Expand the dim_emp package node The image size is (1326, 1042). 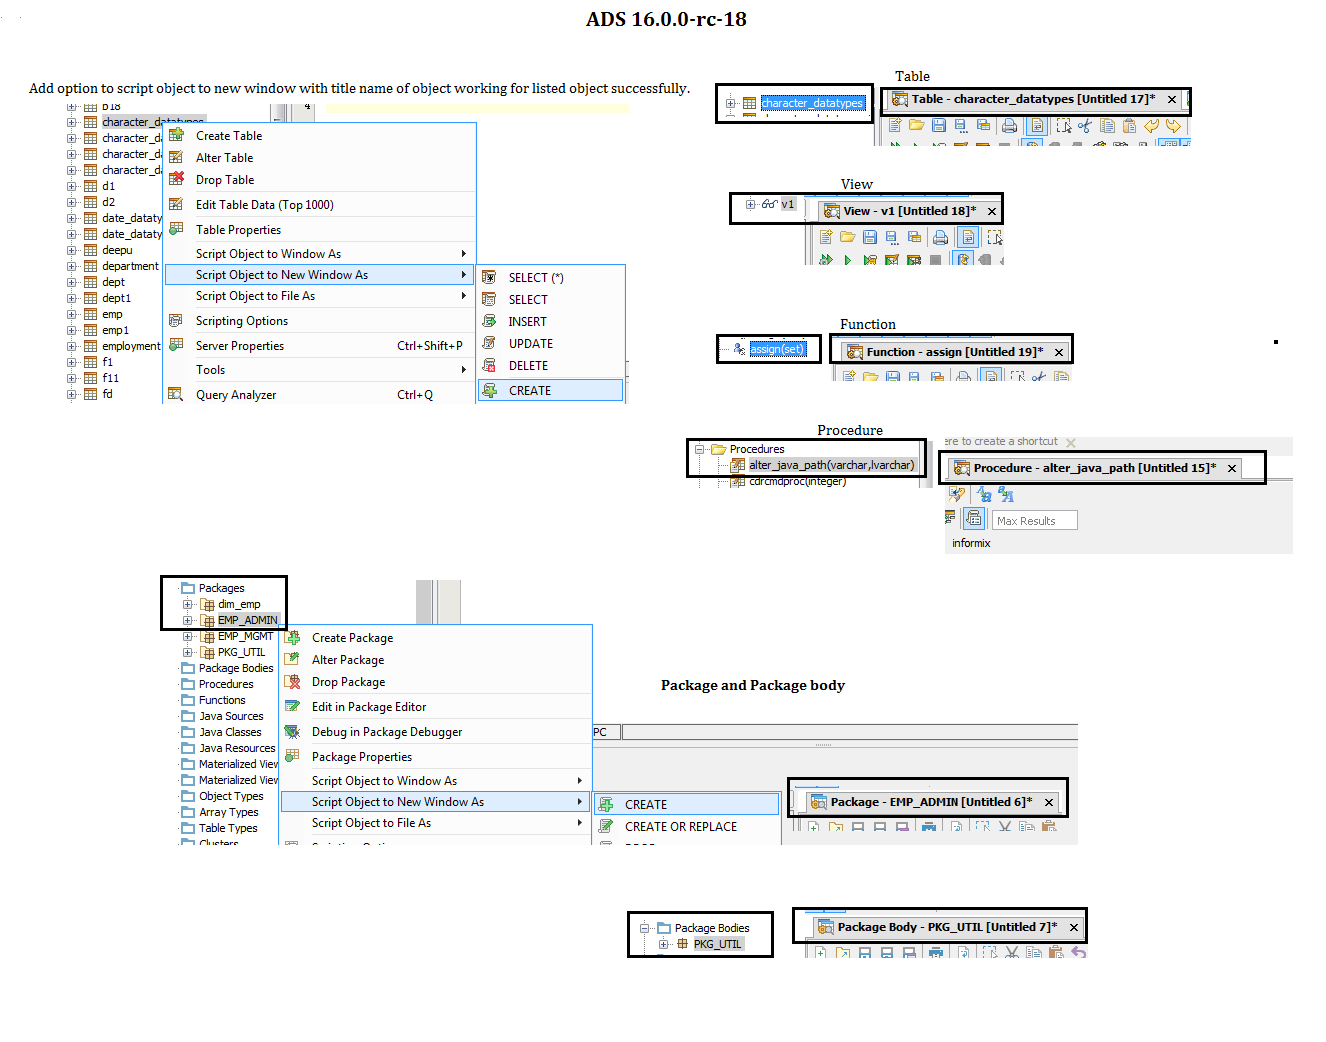tap(187, 604)
